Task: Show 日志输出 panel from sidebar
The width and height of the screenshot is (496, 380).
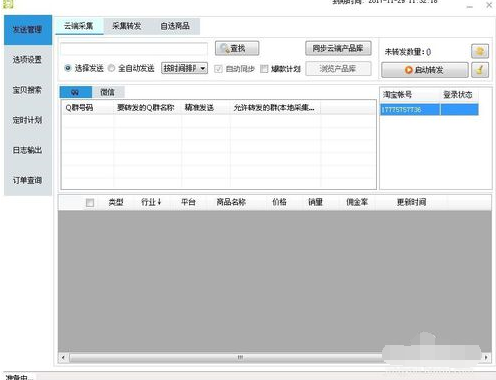Action: 28,150
